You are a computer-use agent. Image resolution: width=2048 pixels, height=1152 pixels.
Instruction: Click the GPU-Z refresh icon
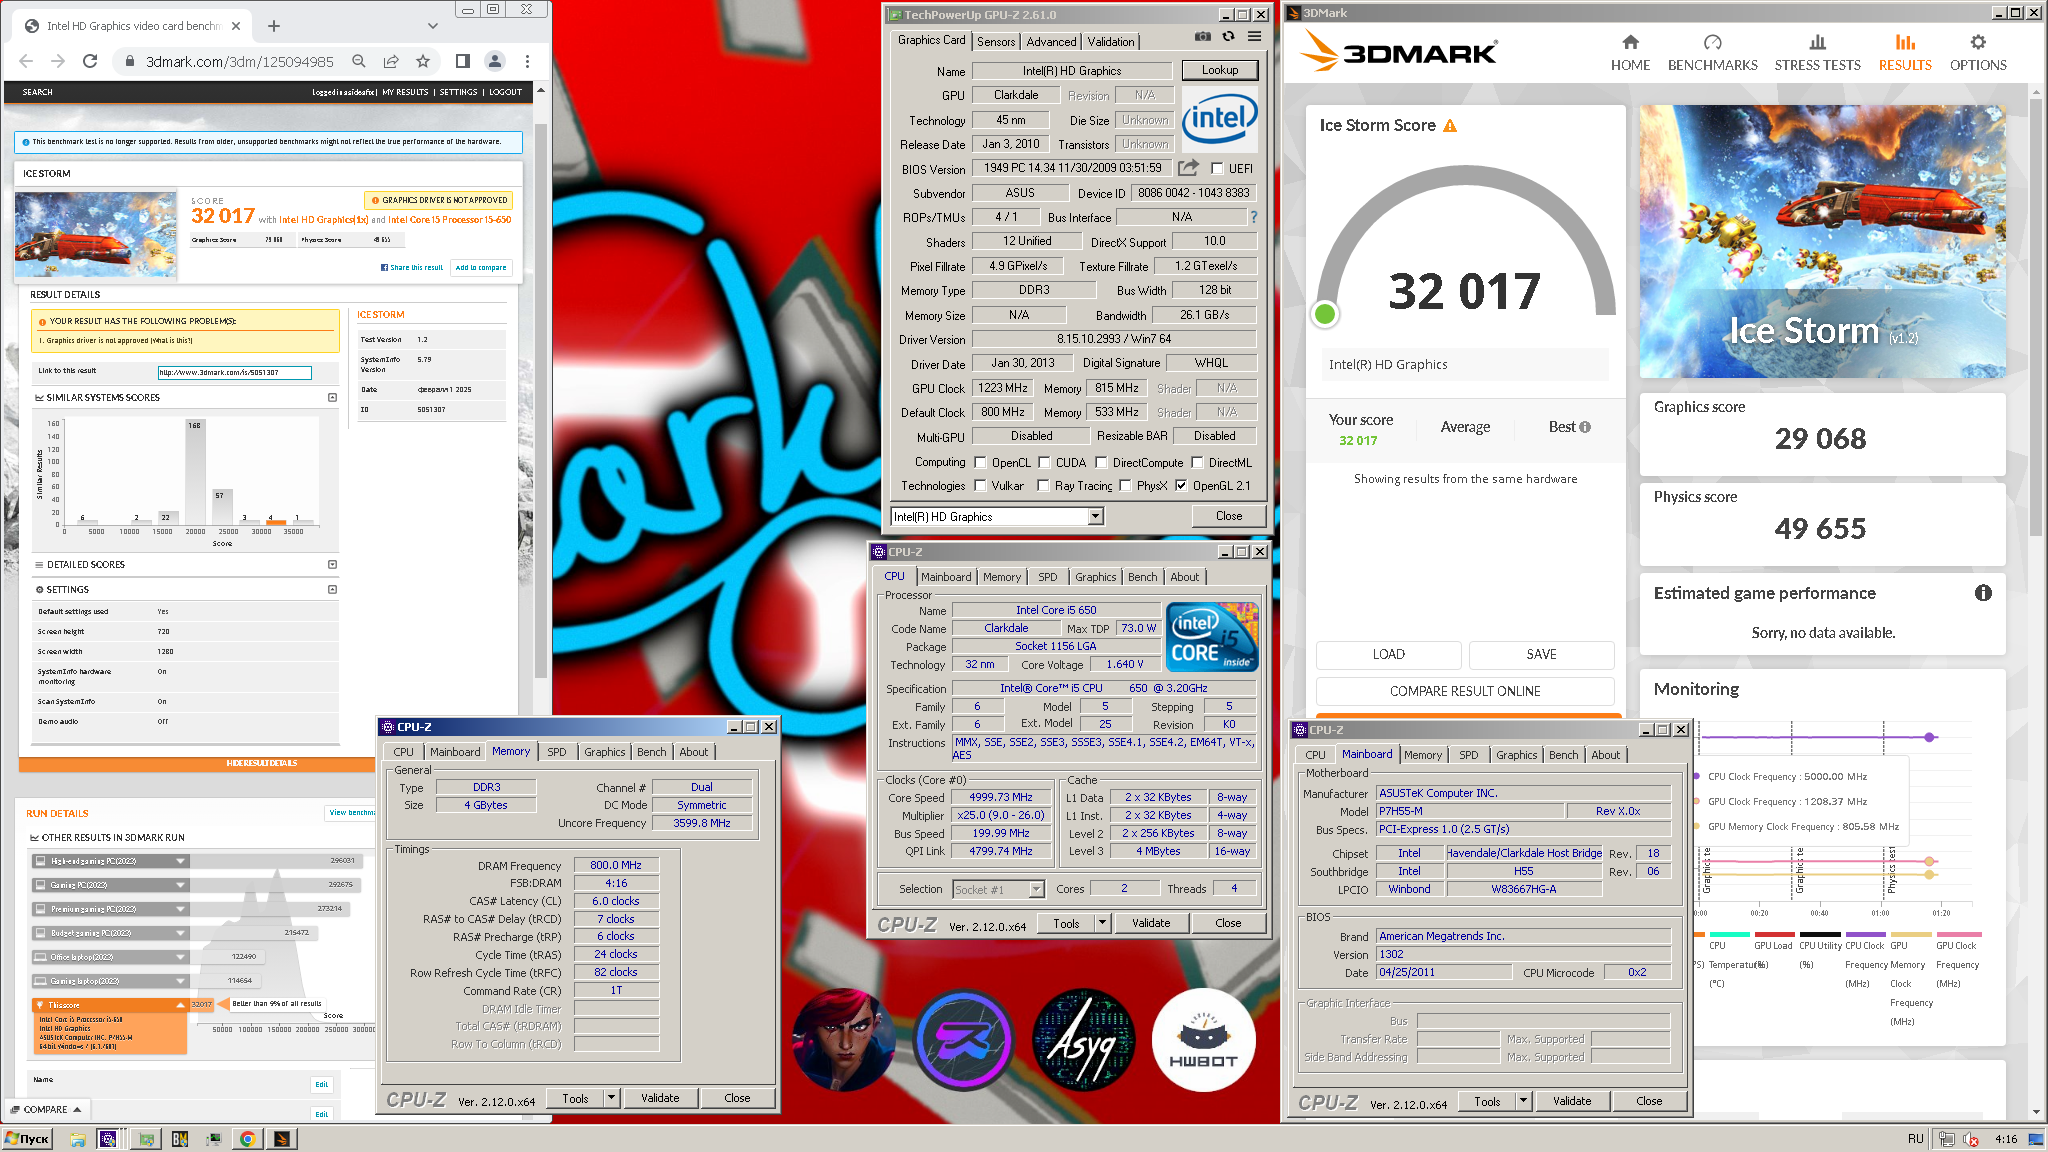[x=1228, y=37]
